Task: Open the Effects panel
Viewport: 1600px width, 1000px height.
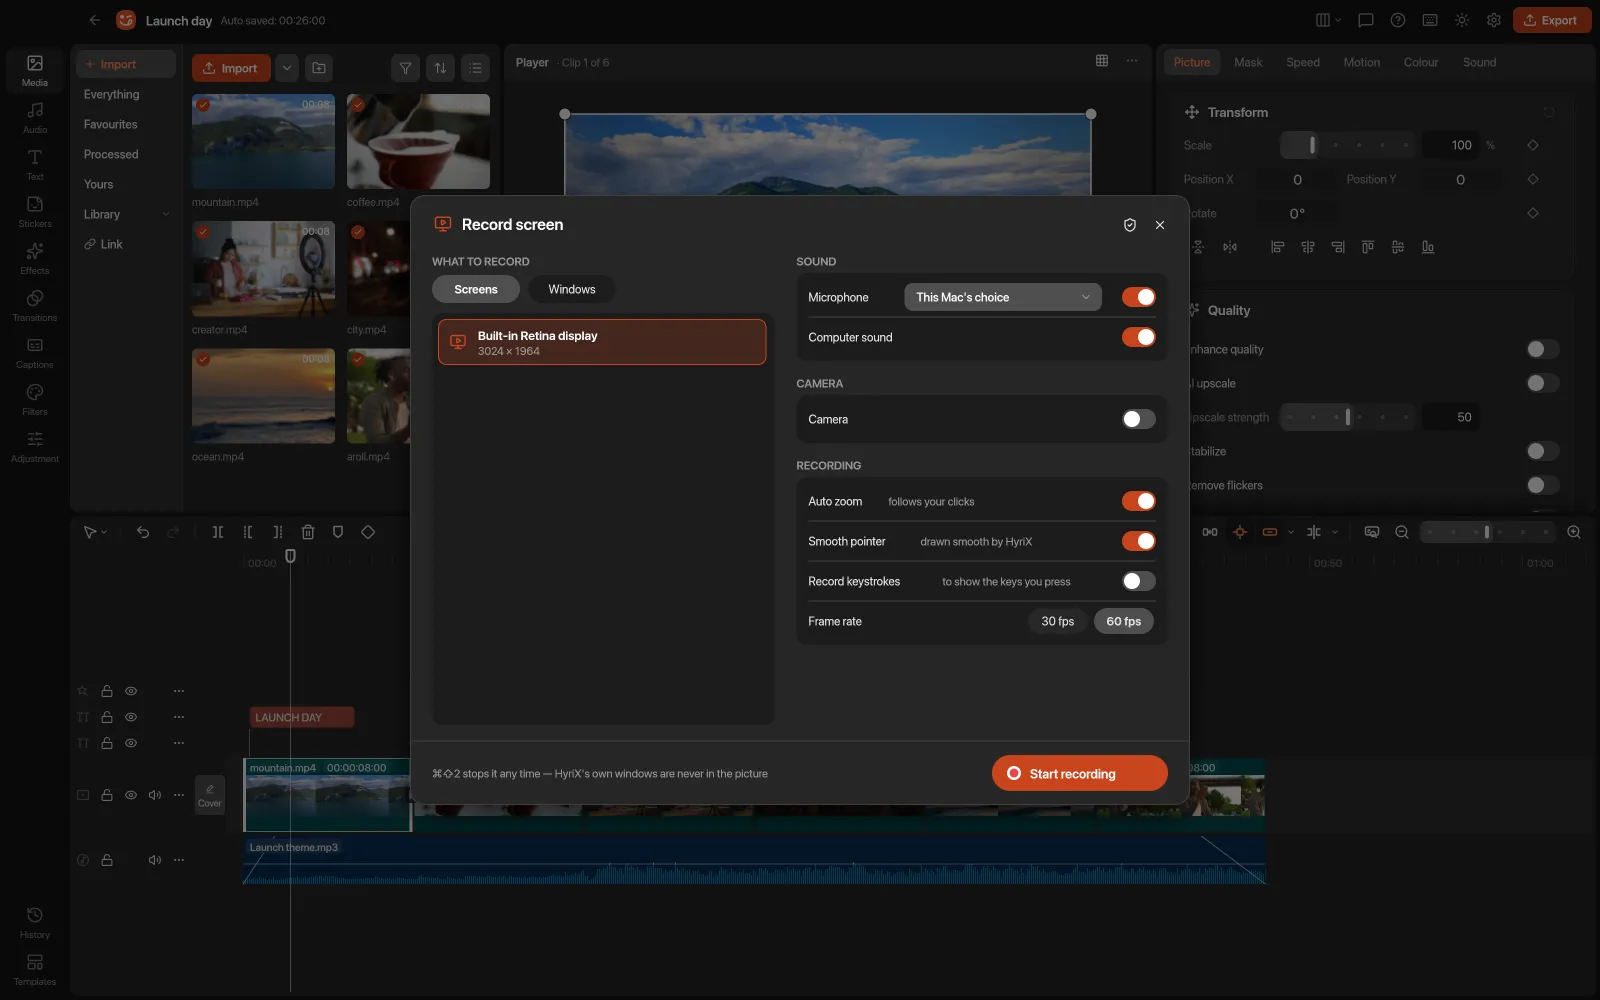Action: (35, 259)
